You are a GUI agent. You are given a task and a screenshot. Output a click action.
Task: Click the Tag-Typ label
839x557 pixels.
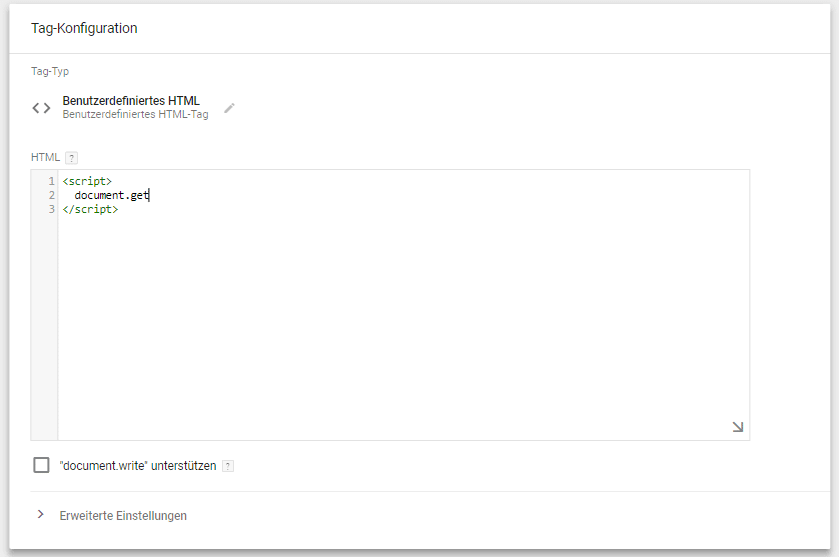click(50, 72)
